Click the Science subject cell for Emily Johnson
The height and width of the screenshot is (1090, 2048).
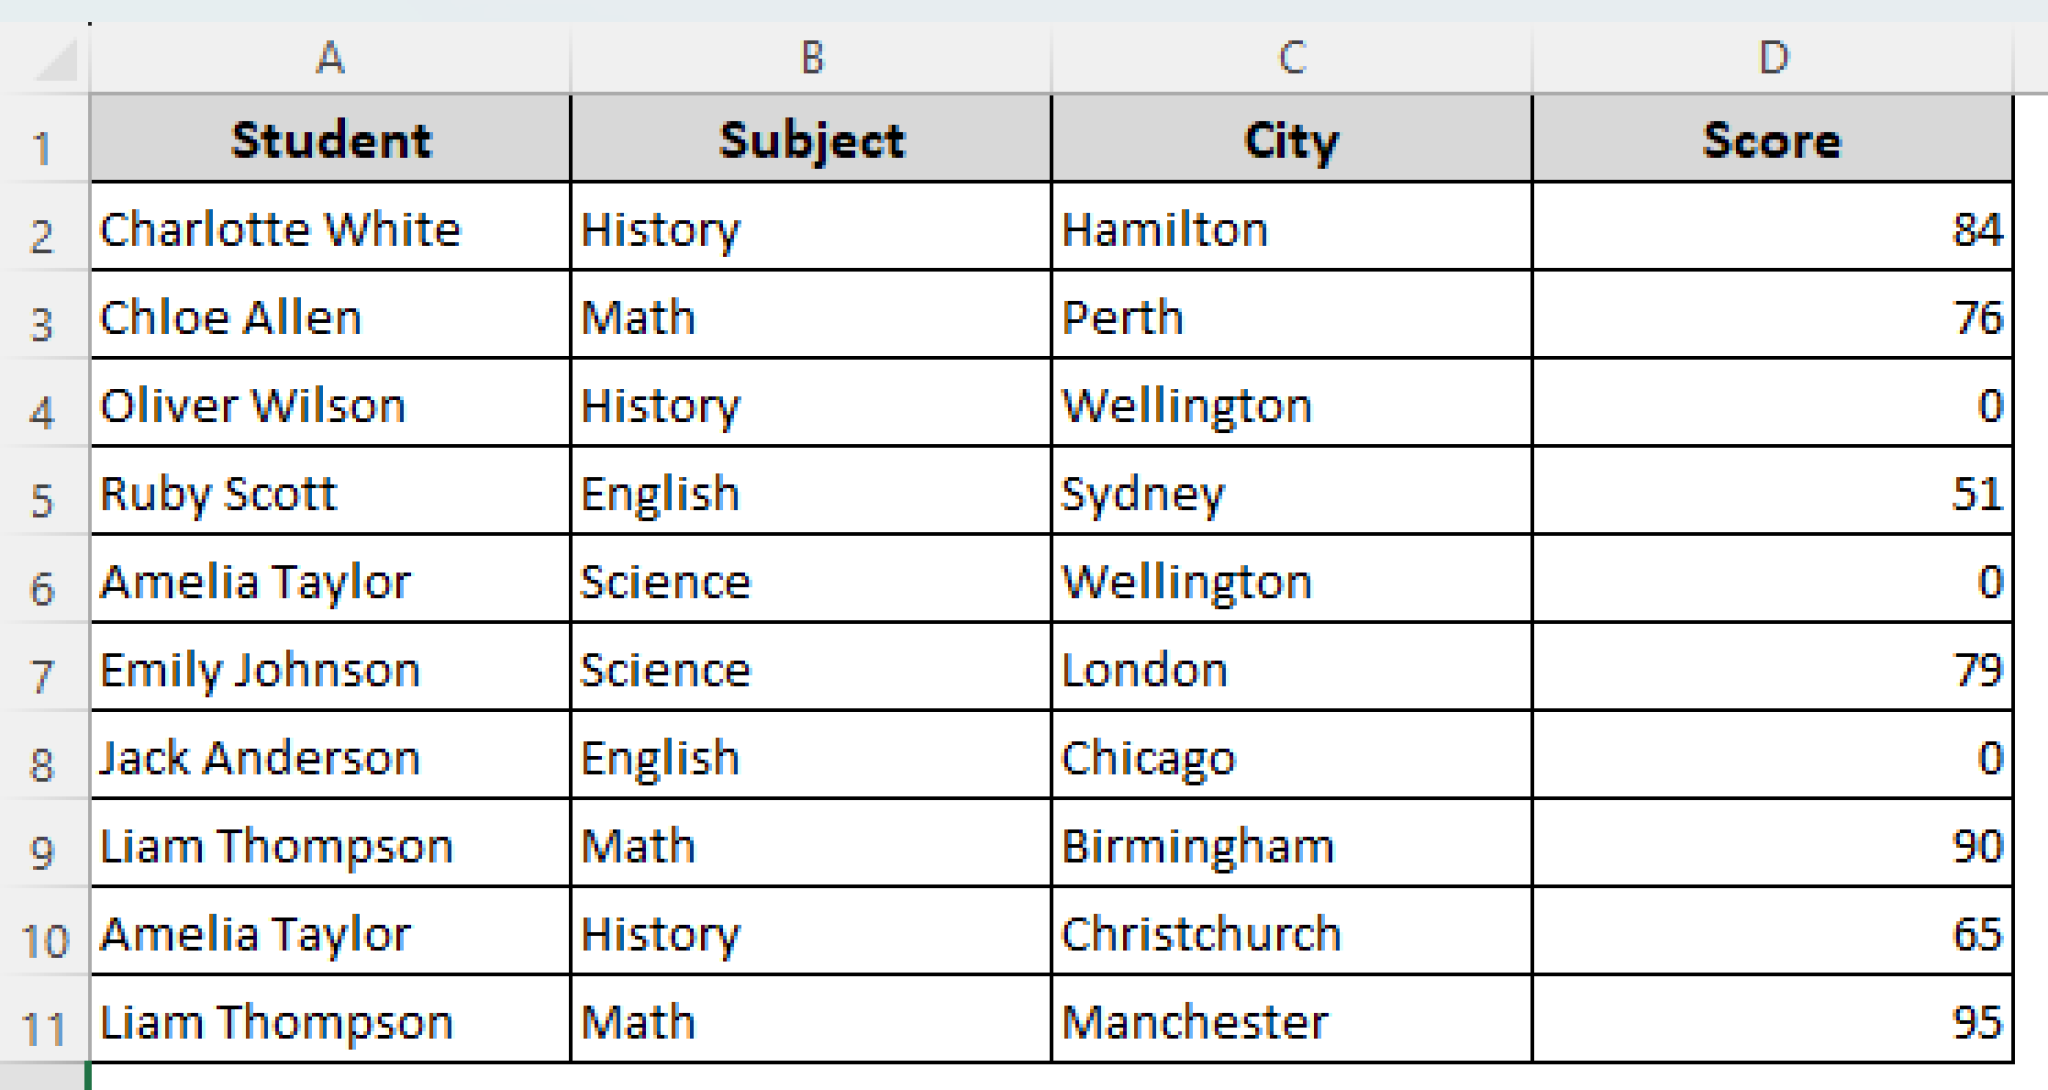tap(810, 669)
